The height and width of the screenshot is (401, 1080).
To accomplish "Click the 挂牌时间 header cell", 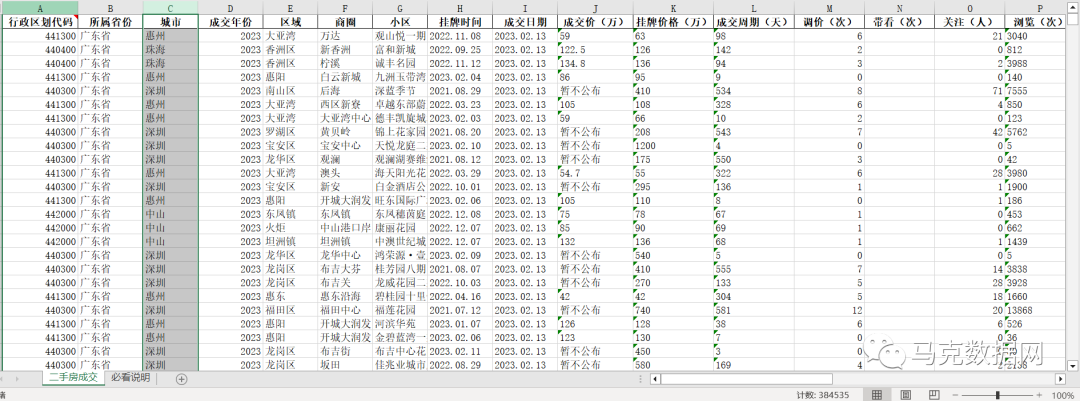I will click(460, 21).
